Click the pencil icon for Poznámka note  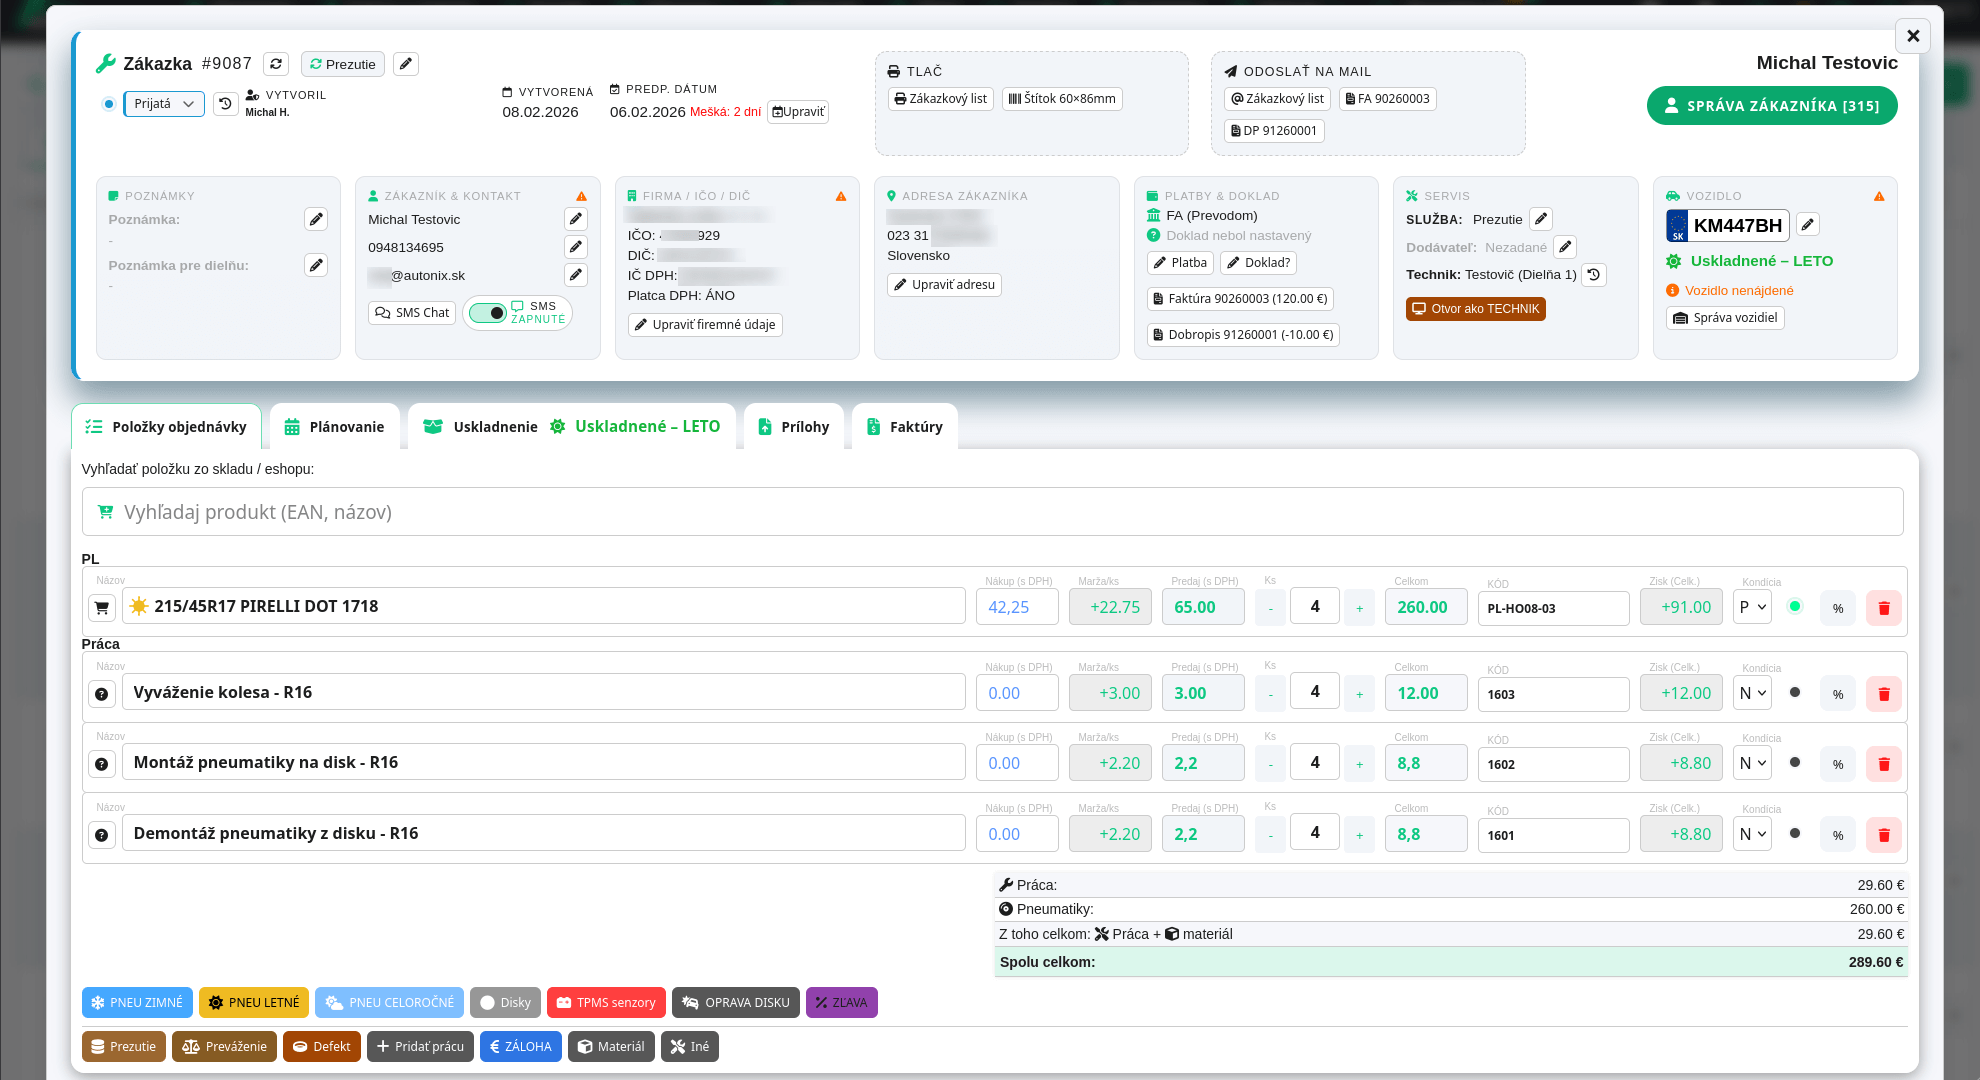pos(316,219)
